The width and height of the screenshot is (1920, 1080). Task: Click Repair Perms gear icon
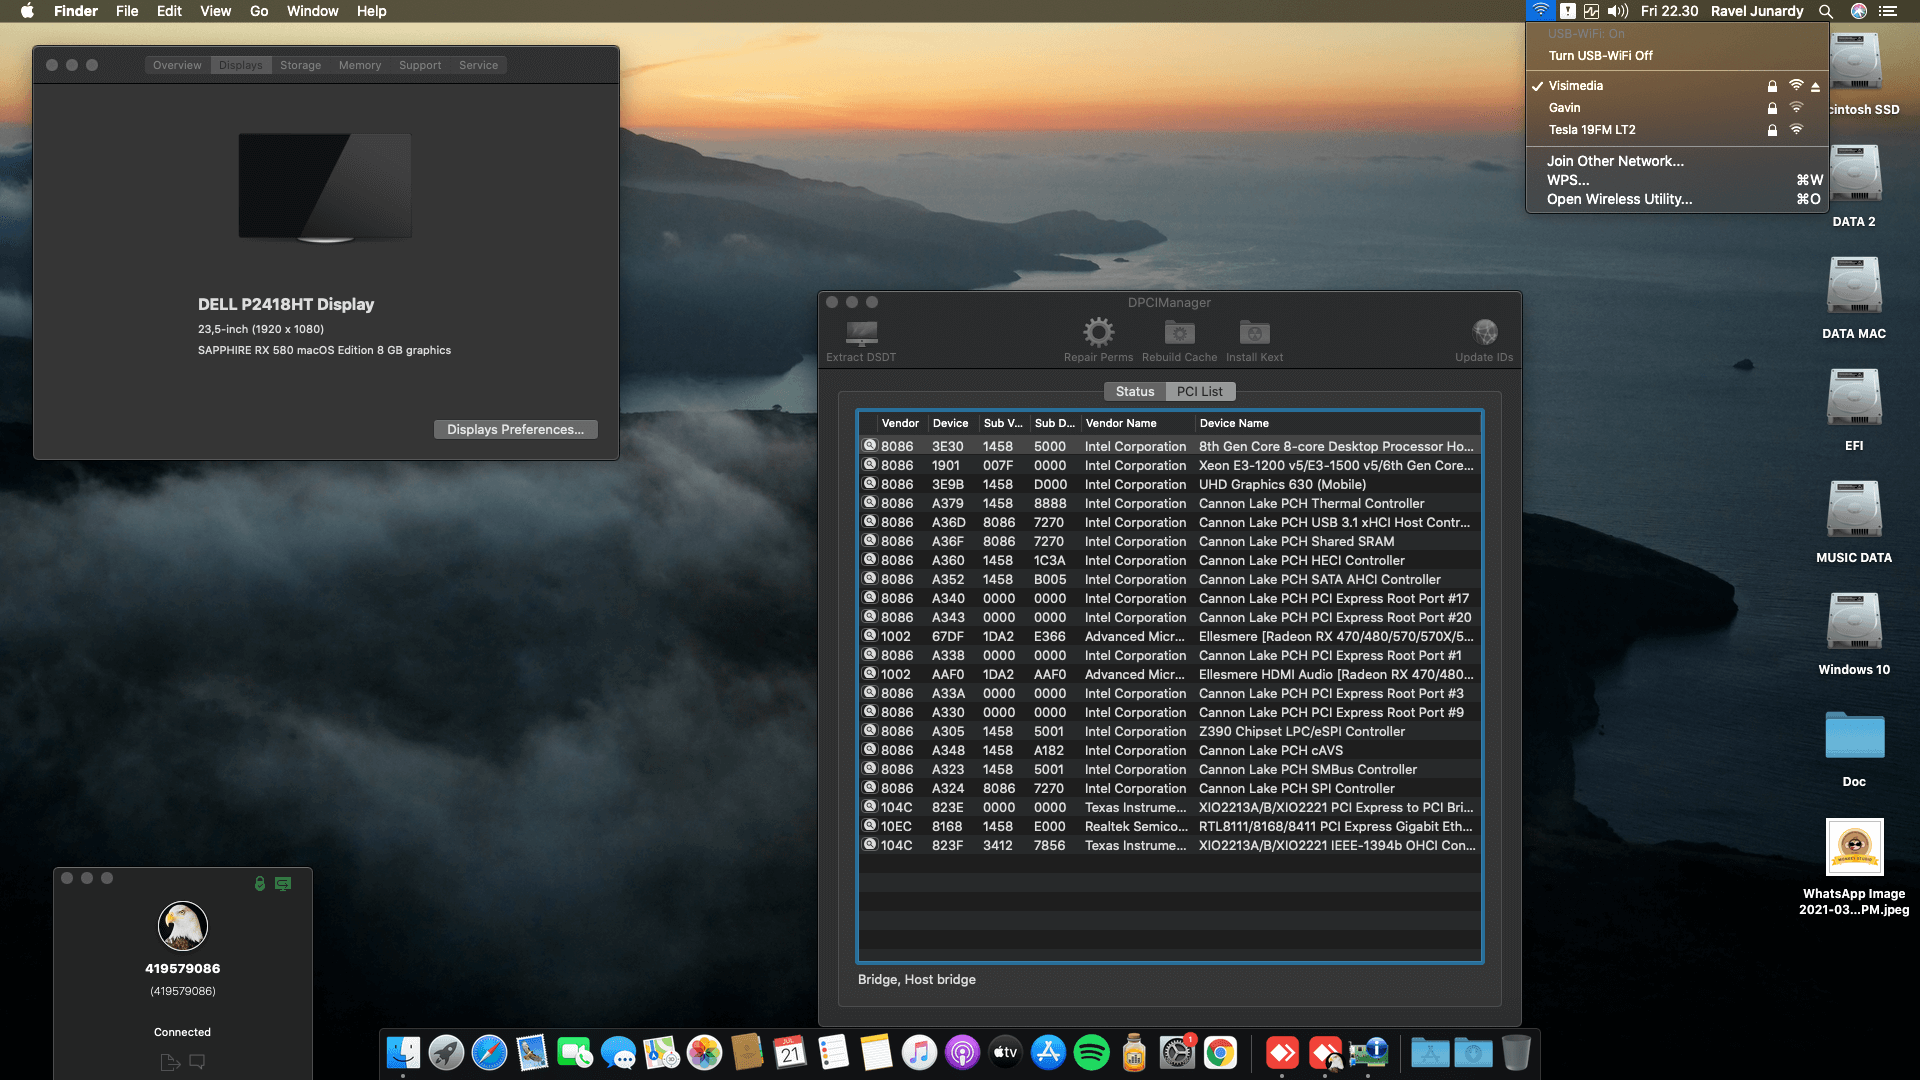(1098, 332)
